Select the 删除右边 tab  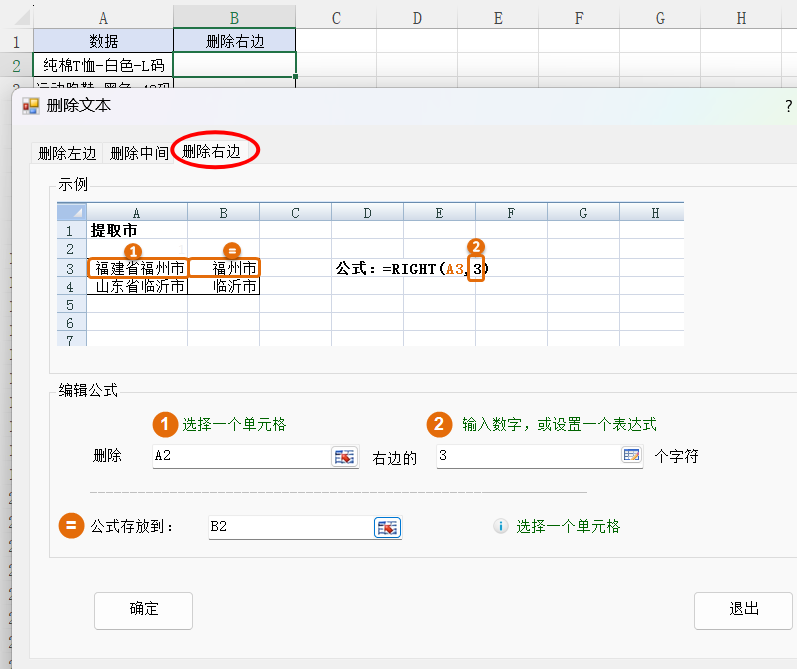tap(212, 152)
